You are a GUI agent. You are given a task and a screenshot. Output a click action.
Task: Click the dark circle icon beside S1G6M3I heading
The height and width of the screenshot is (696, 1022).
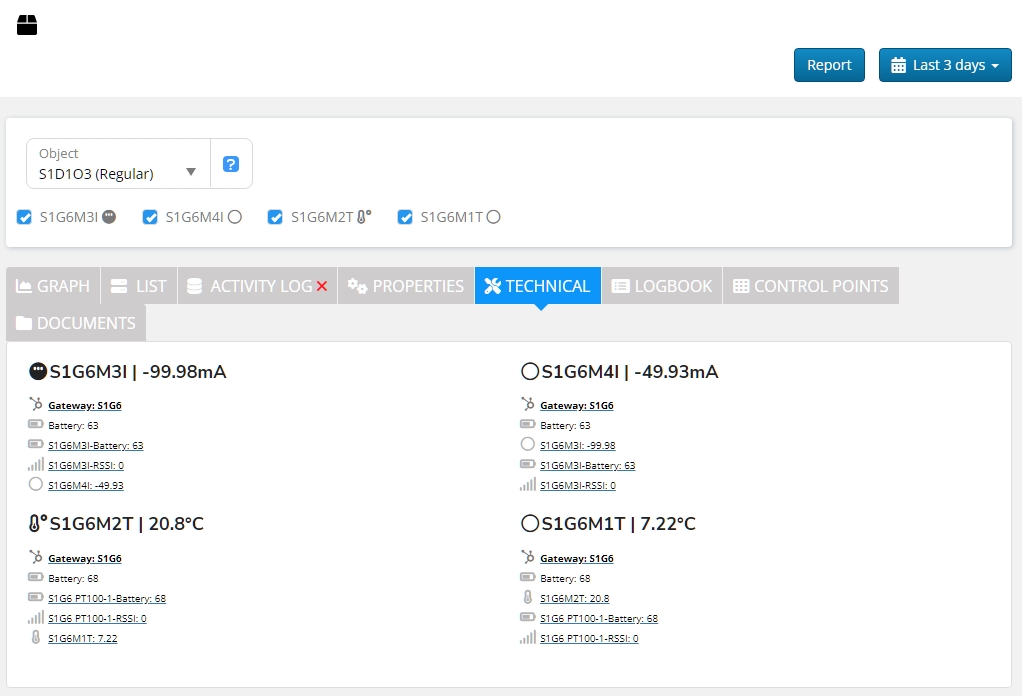click(x=38, y=372)
